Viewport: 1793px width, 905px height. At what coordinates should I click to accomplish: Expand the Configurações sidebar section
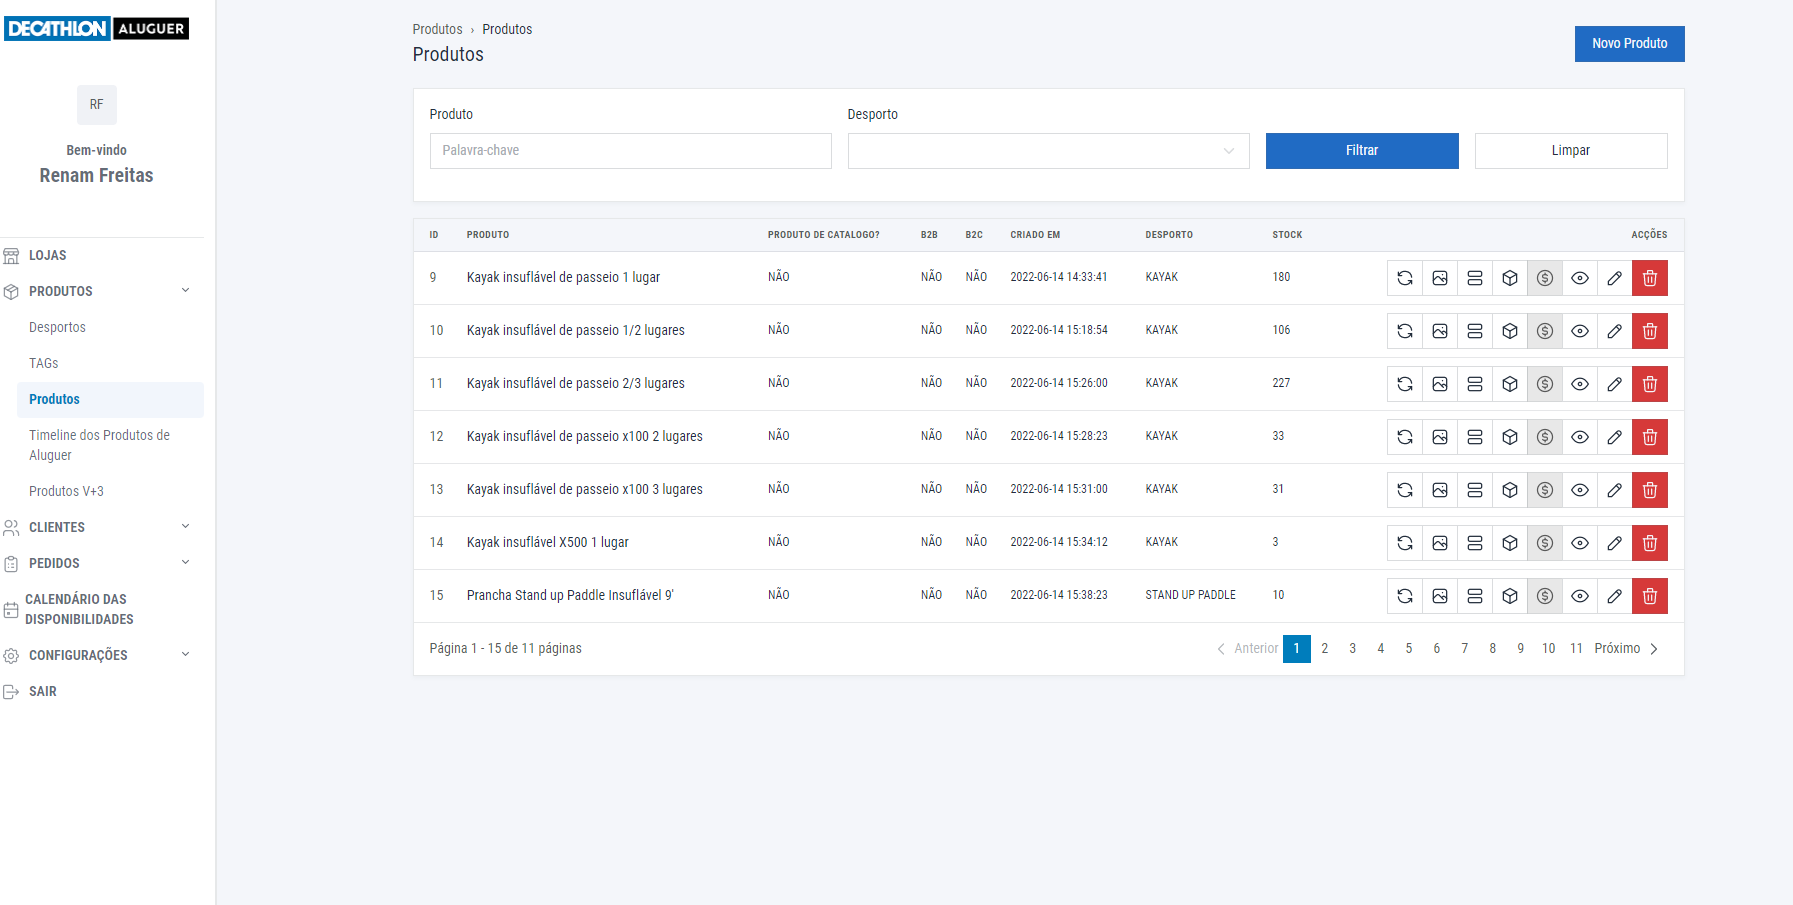pyautogui.click(x=184, y=655)
